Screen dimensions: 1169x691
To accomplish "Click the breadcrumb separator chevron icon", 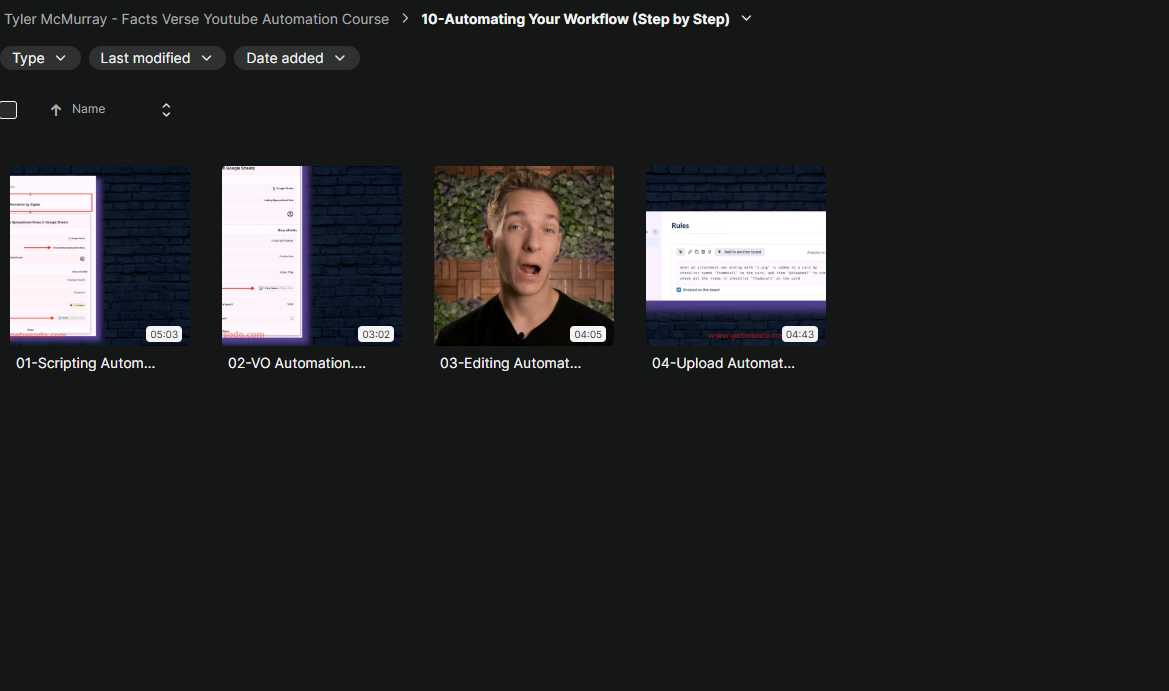I will pos(405,19).
